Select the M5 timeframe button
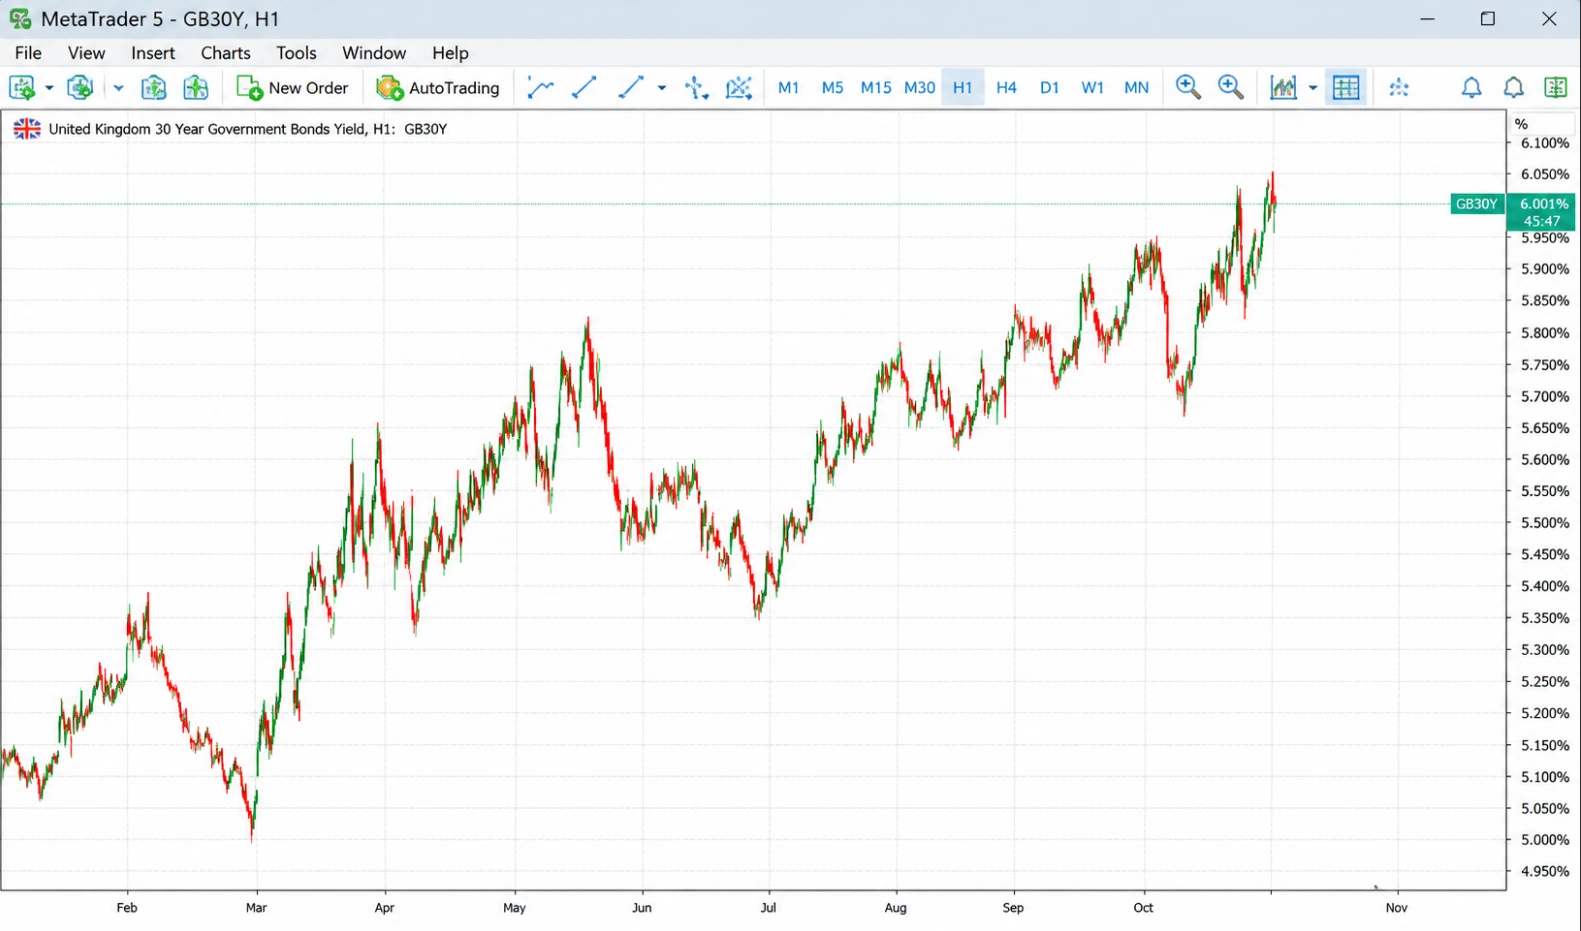1581x931 pixels. [832, 88]
